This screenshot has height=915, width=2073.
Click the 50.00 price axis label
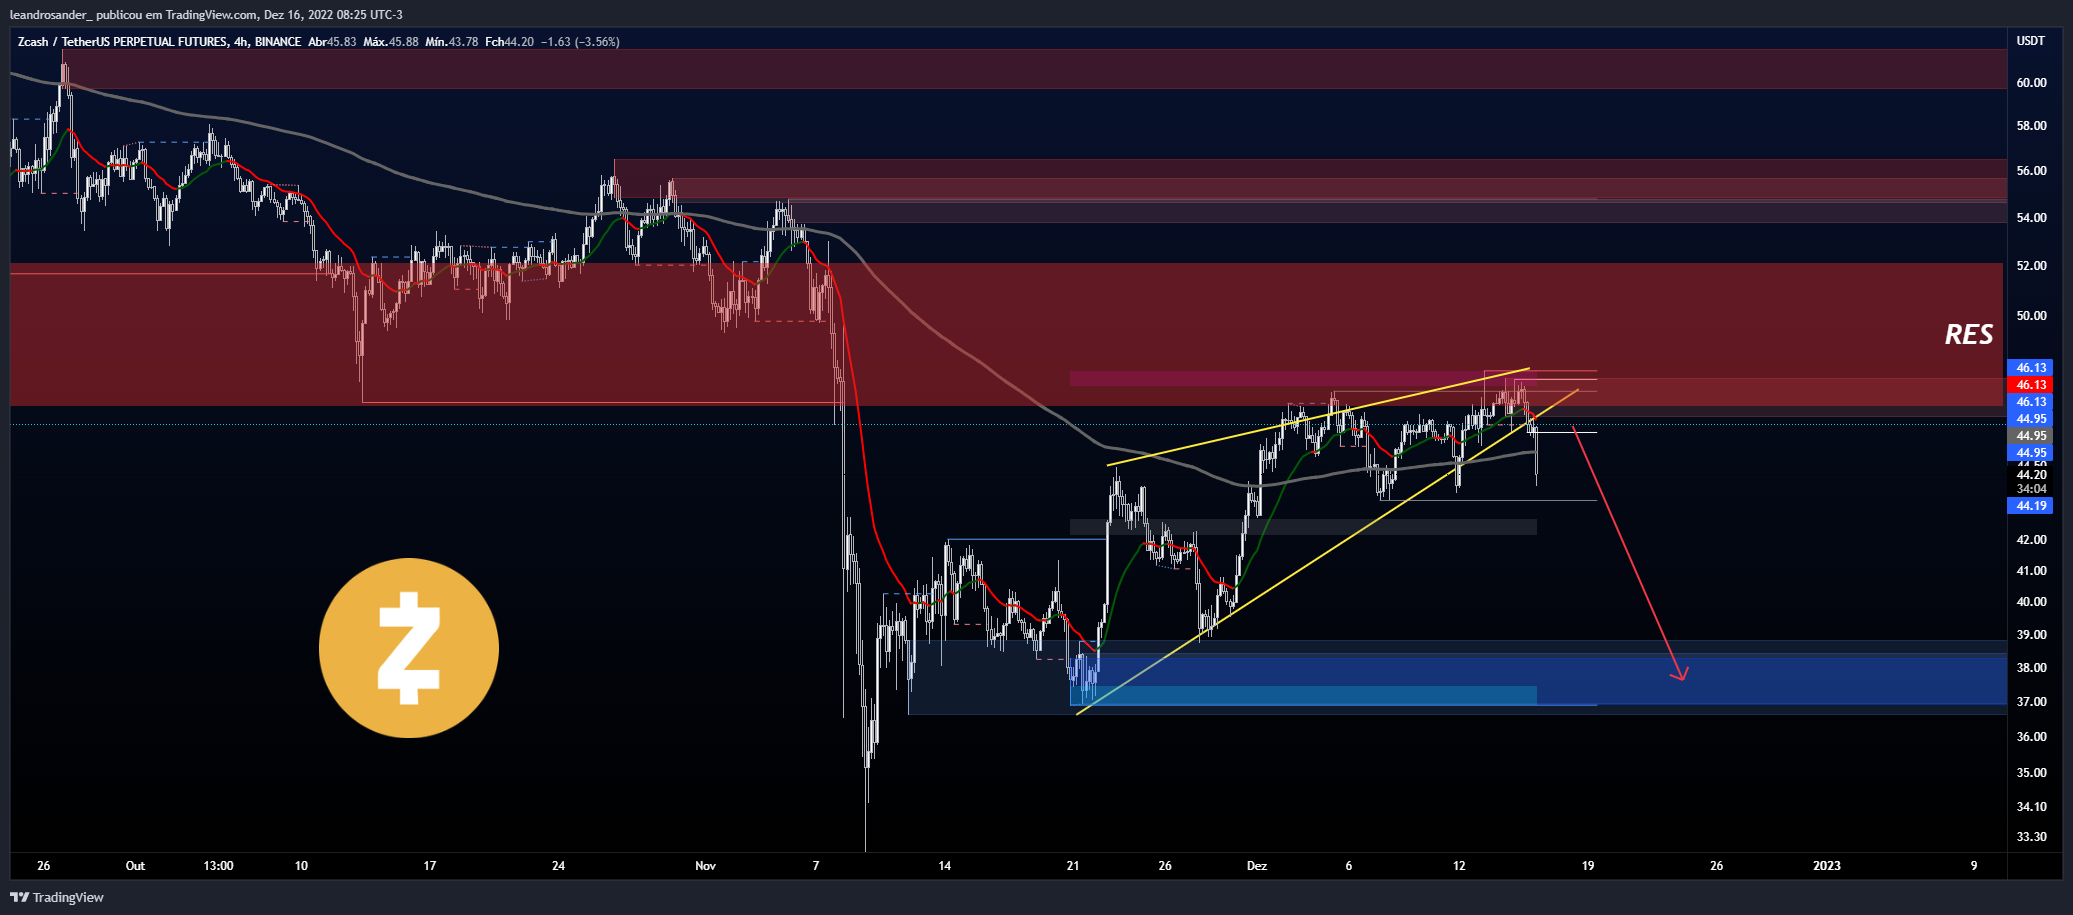2031,316
